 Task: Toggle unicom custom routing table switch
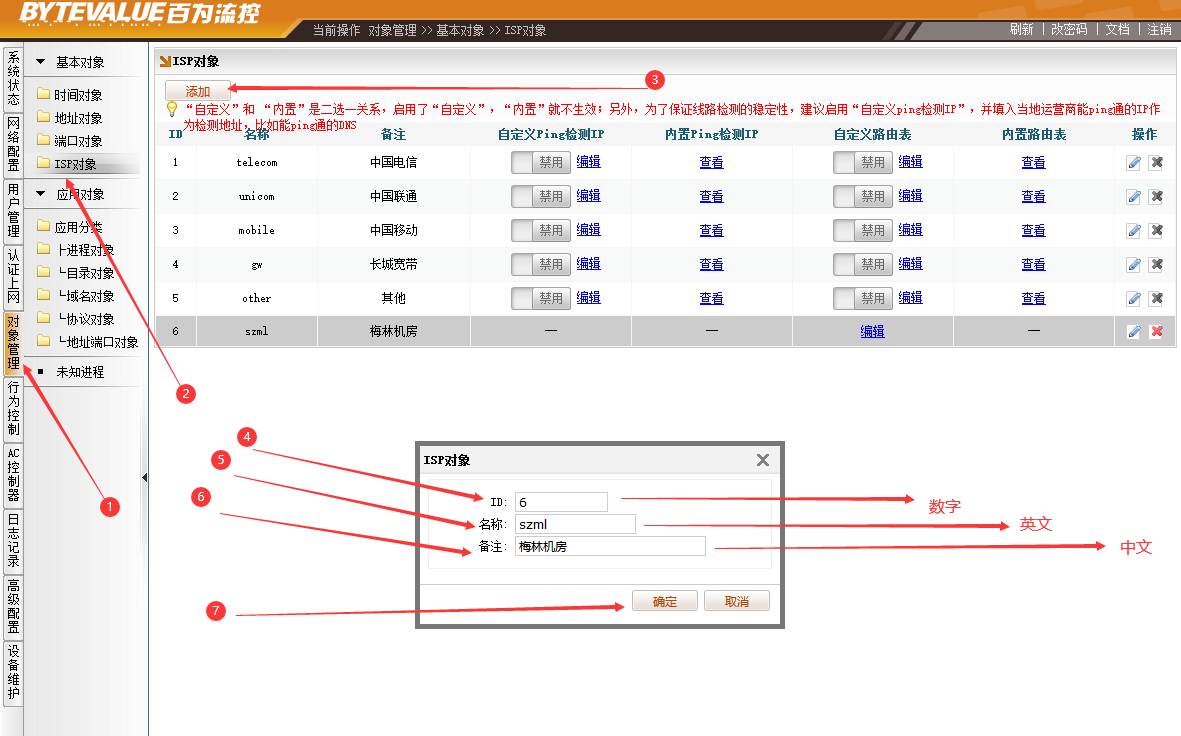click(862, 196)
